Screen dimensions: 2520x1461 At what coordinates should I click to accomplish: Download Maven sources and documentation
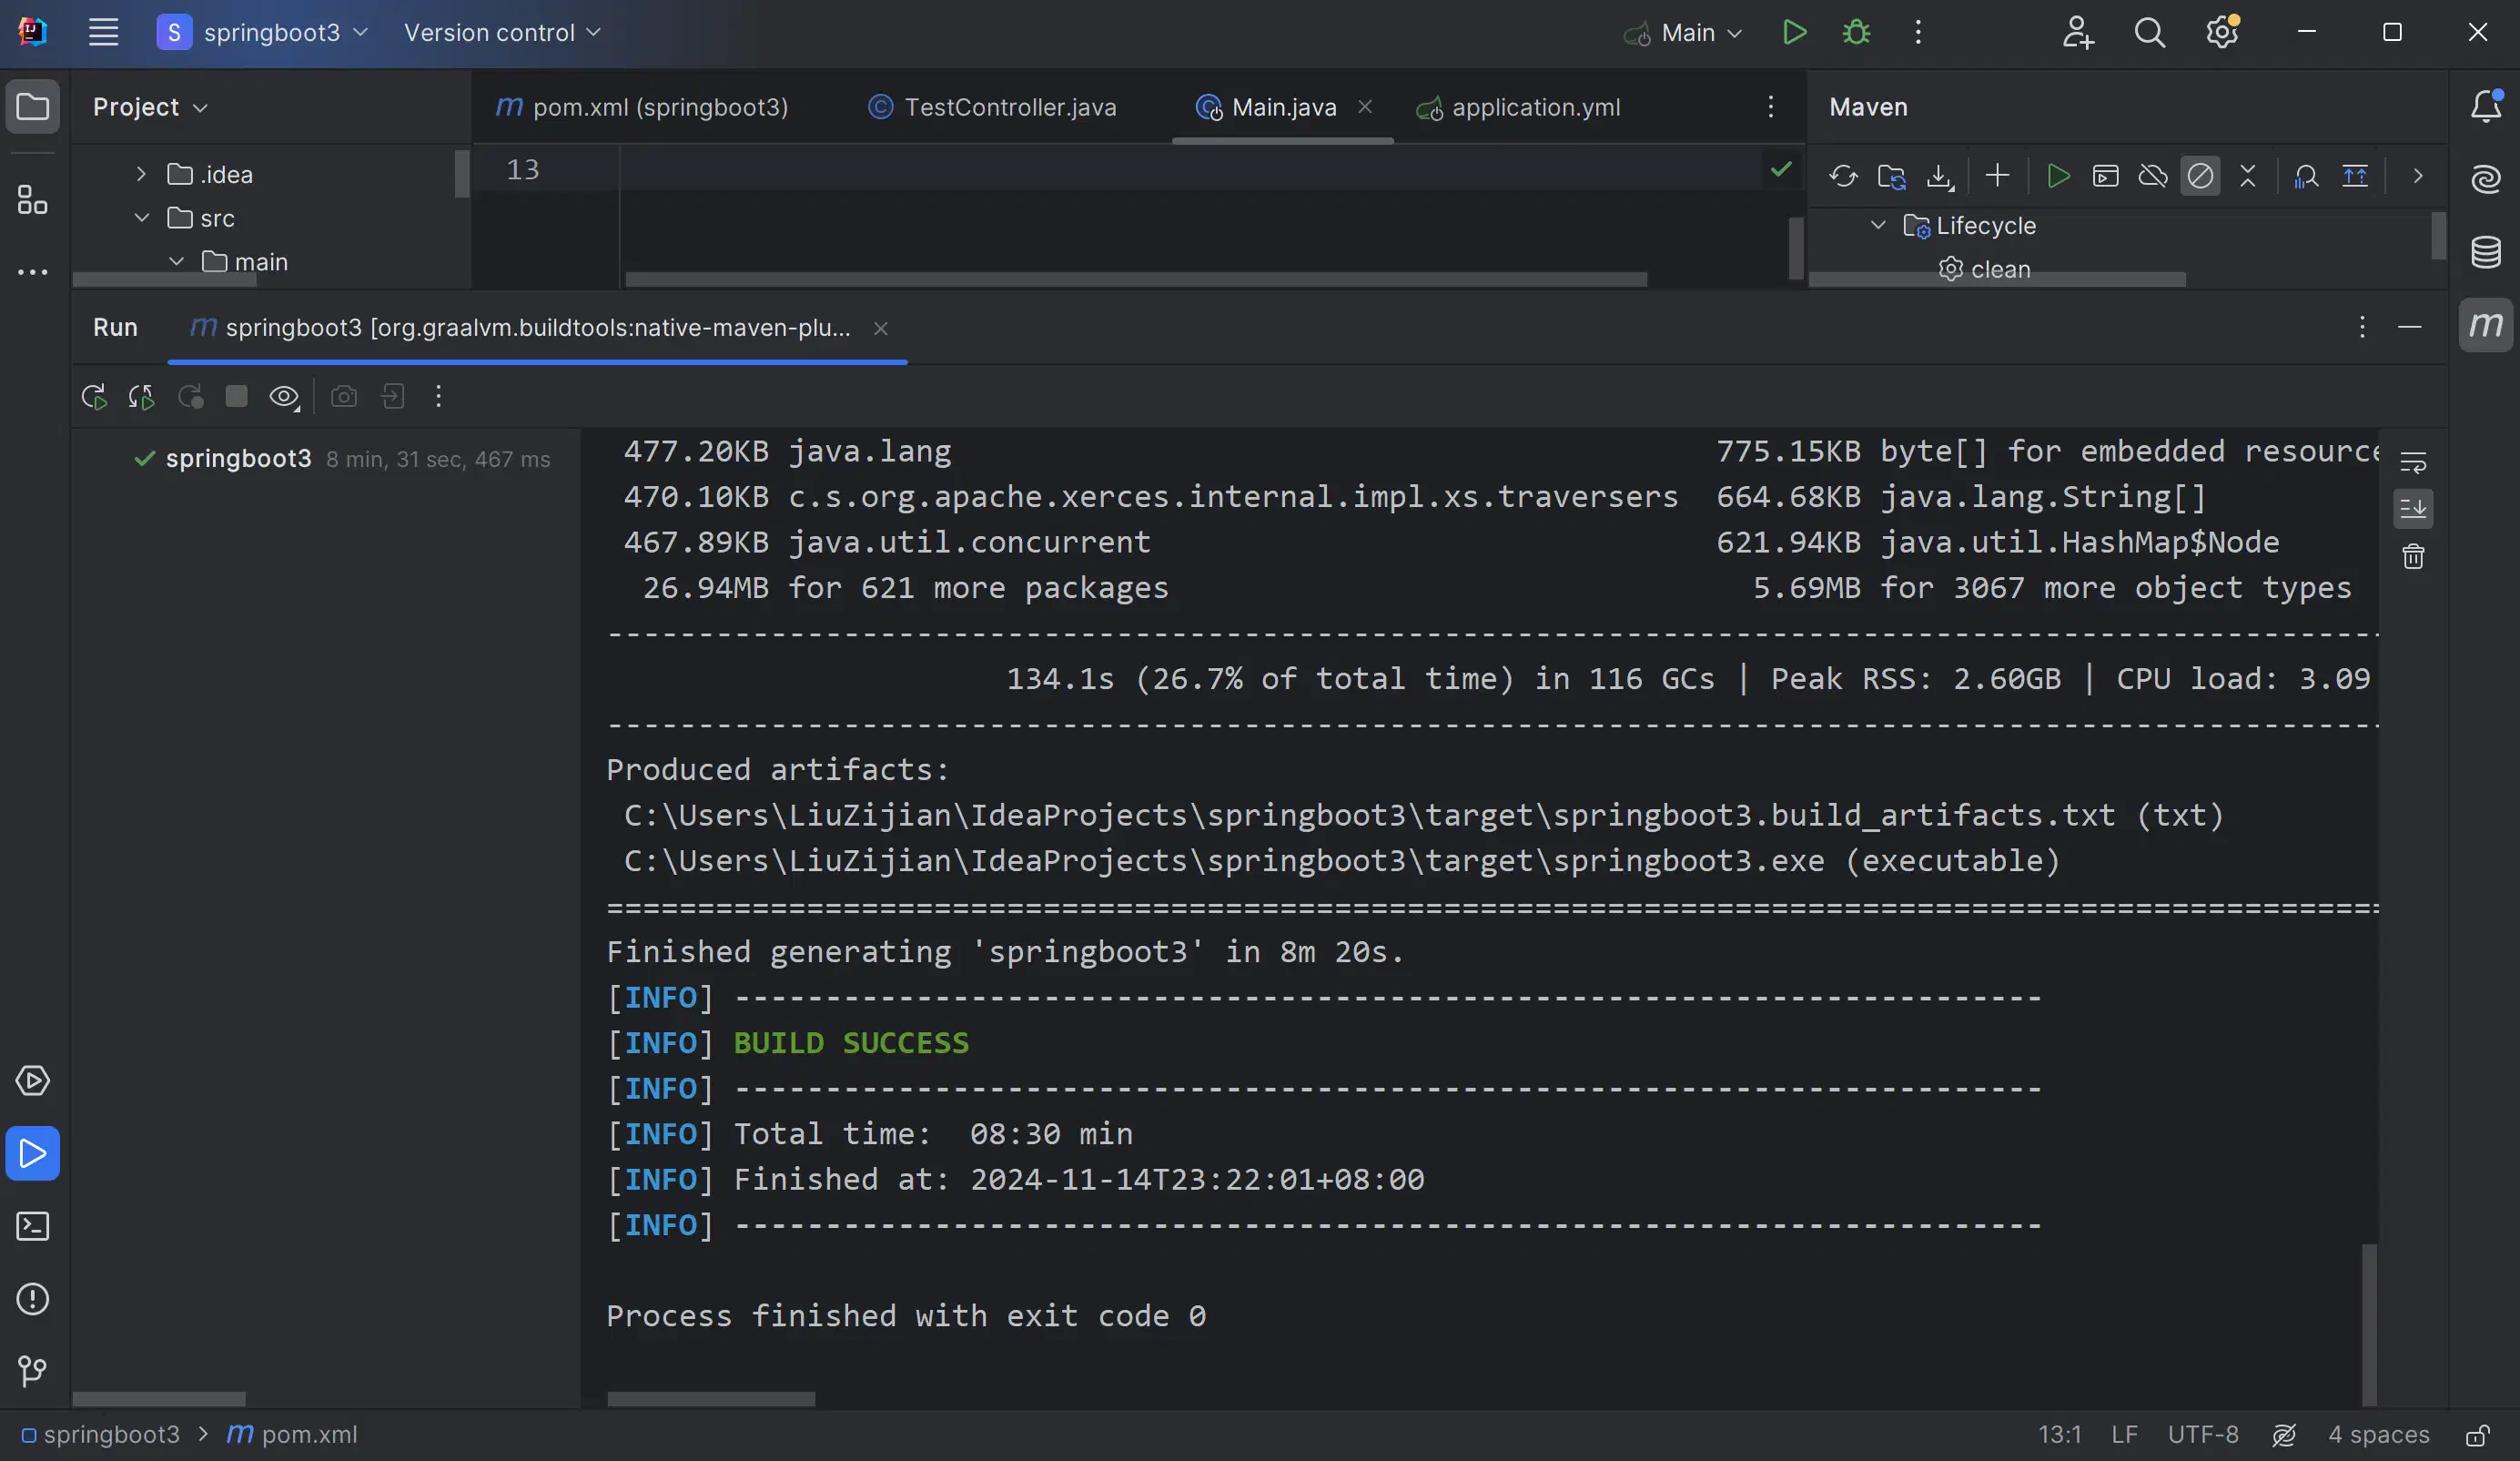point(1940,177)
